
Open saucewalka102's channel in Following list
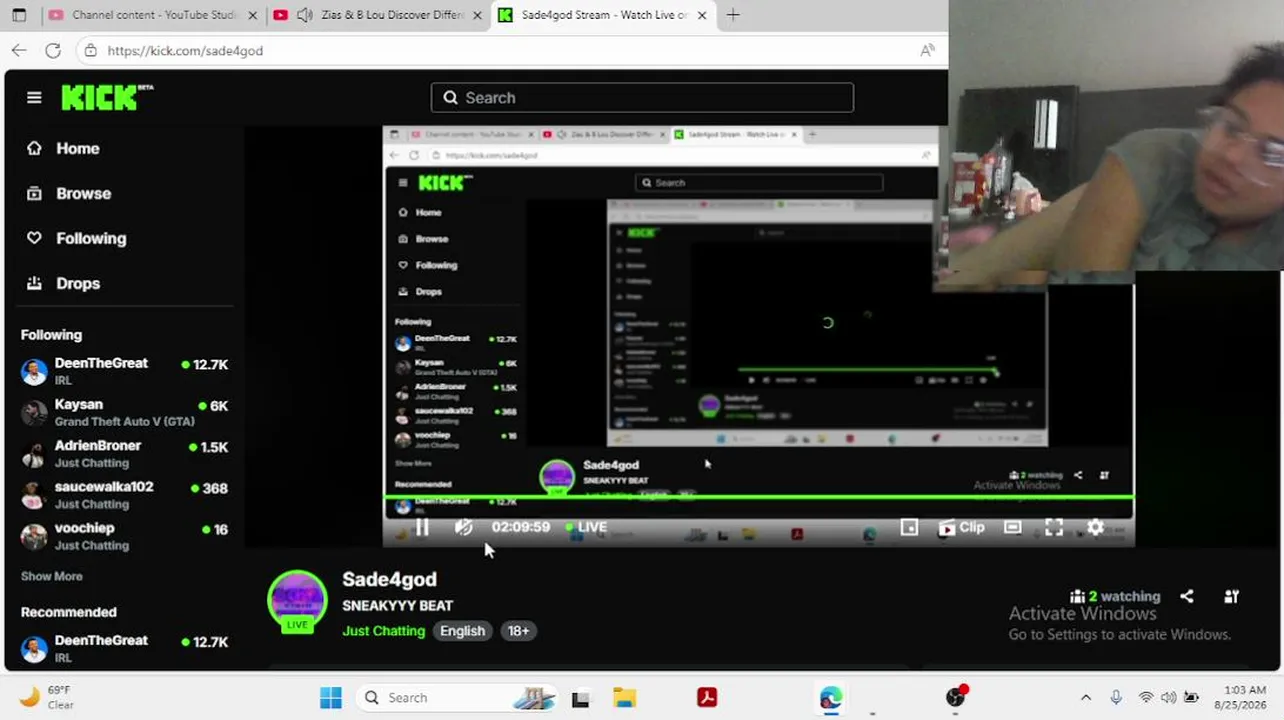pyautogui.click(x=125, y=495)
